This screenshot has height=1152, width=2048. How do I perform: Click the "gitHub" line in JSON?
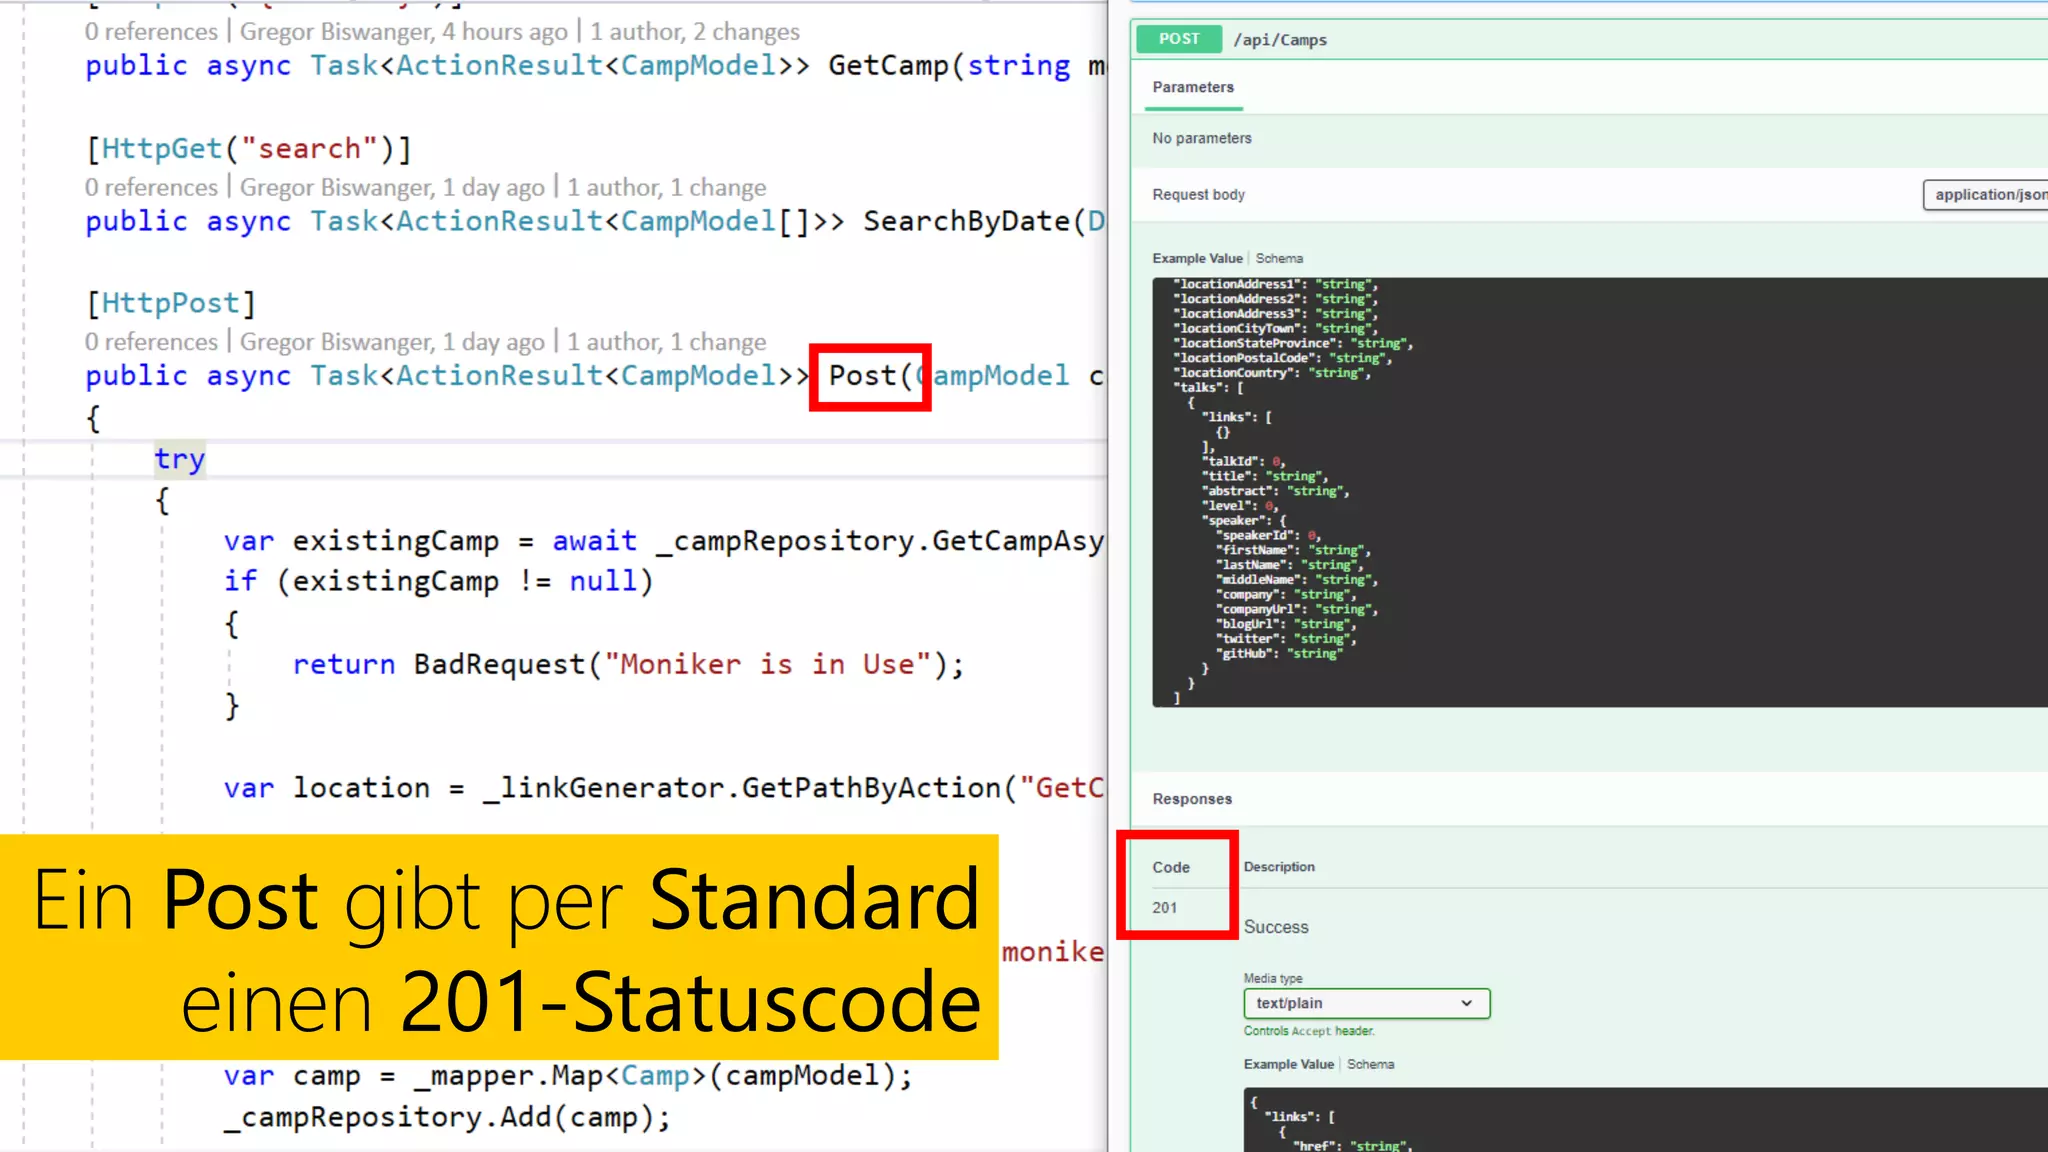[1279, 654]
